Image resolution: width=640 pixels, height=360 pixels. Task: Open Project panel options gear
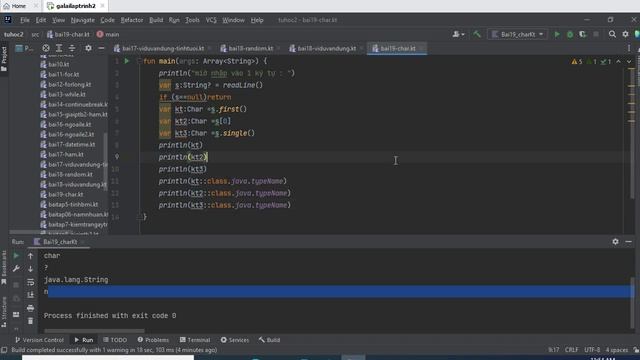click(88, 48)
